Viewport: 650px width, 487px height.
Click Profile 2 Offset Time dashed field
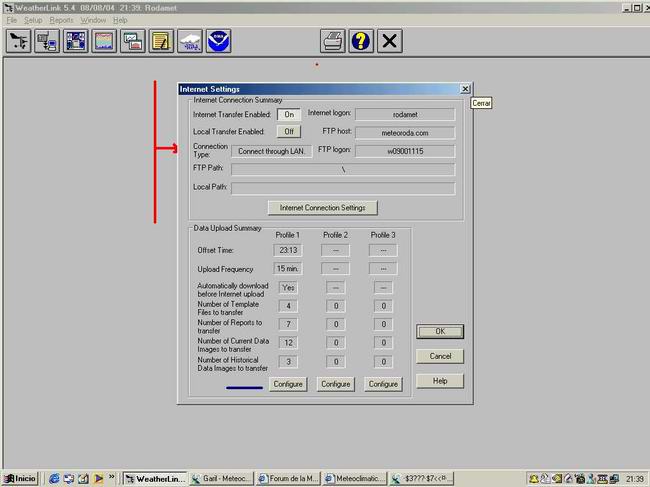pos(335,250)
